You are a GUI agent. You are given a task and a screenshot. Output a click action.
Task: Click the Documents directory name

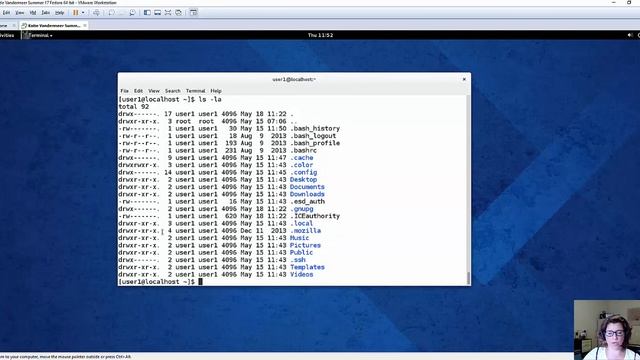pyautogui.click(x=307, y=187)
